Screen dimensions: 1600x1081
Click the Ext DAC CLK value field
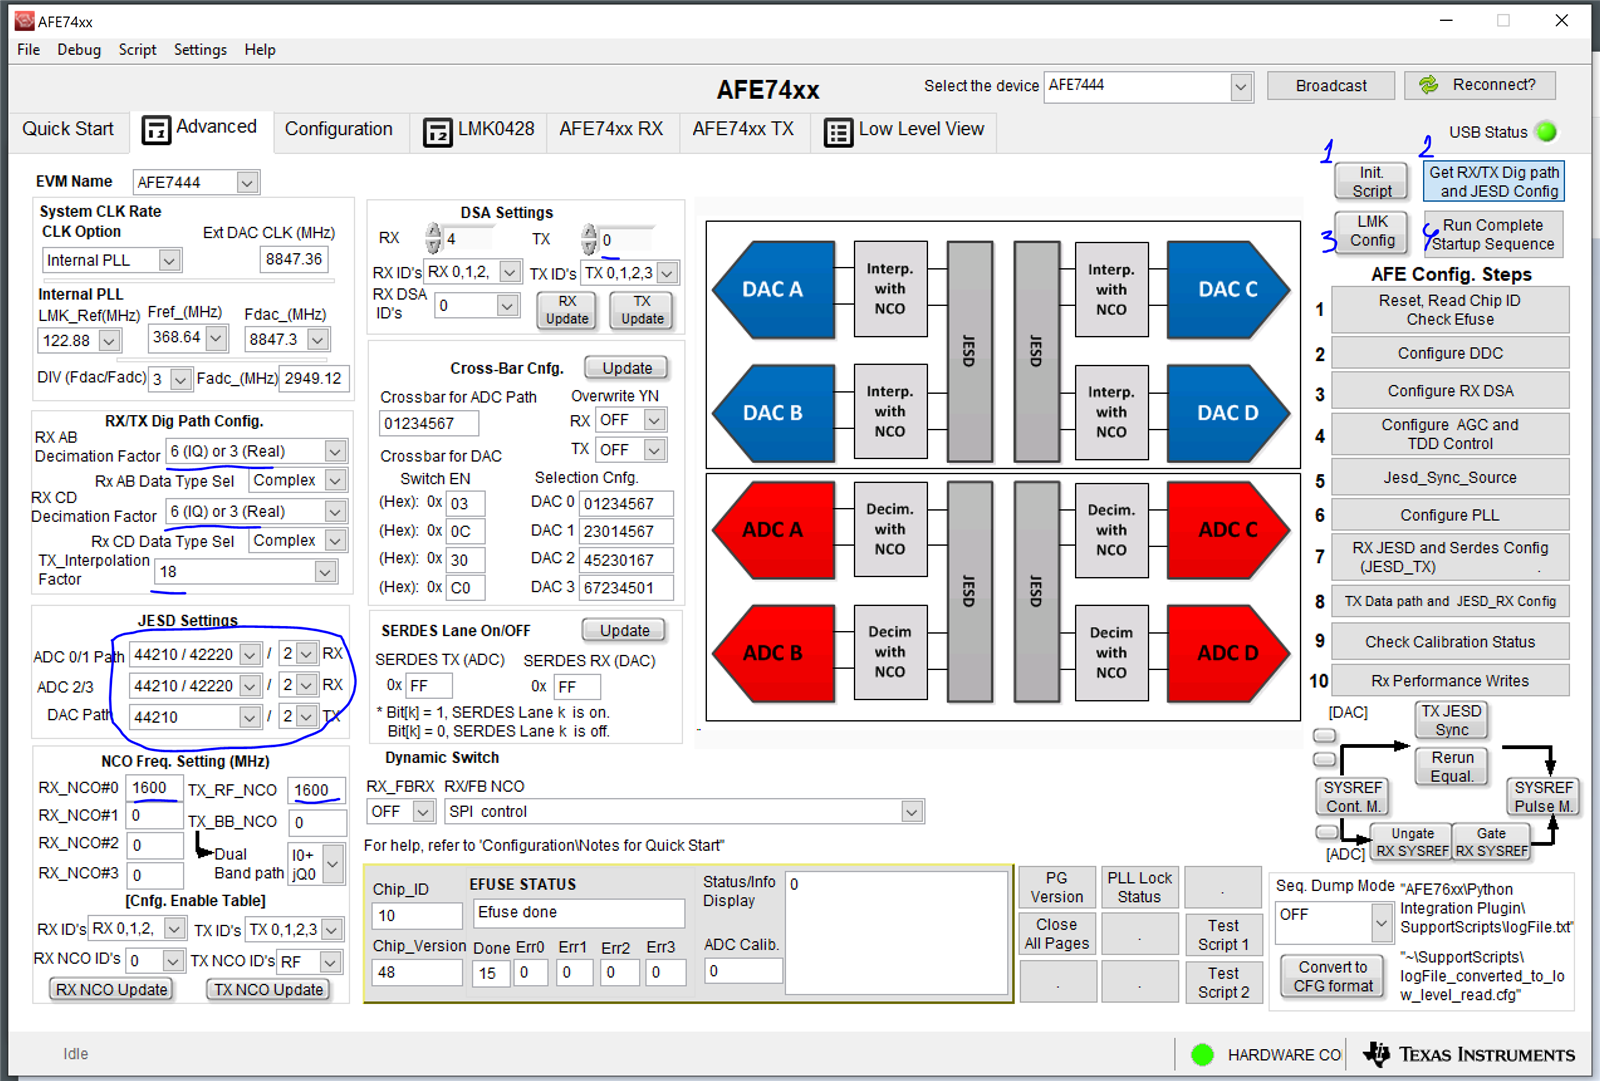pyautogui.click(x=294, y=260)
